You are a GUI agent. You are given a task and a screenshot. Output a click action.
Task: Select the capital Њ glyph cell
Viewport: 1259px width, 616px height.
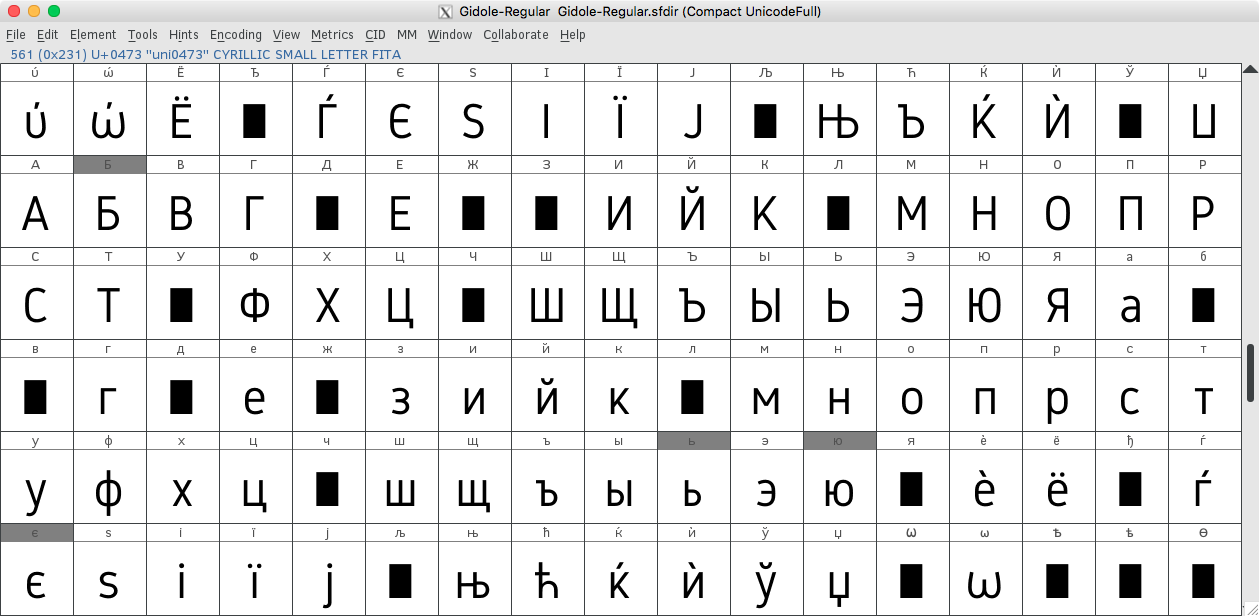coord(839,119)
